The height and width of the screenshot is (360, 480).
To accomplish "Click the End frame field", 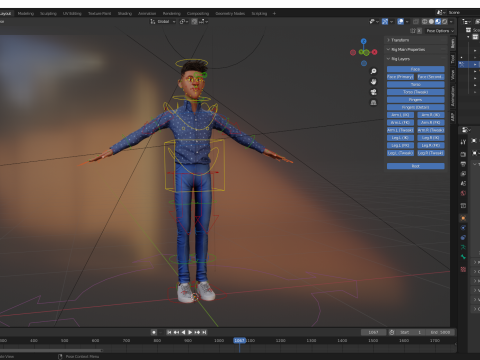I will tap(441, 332).
